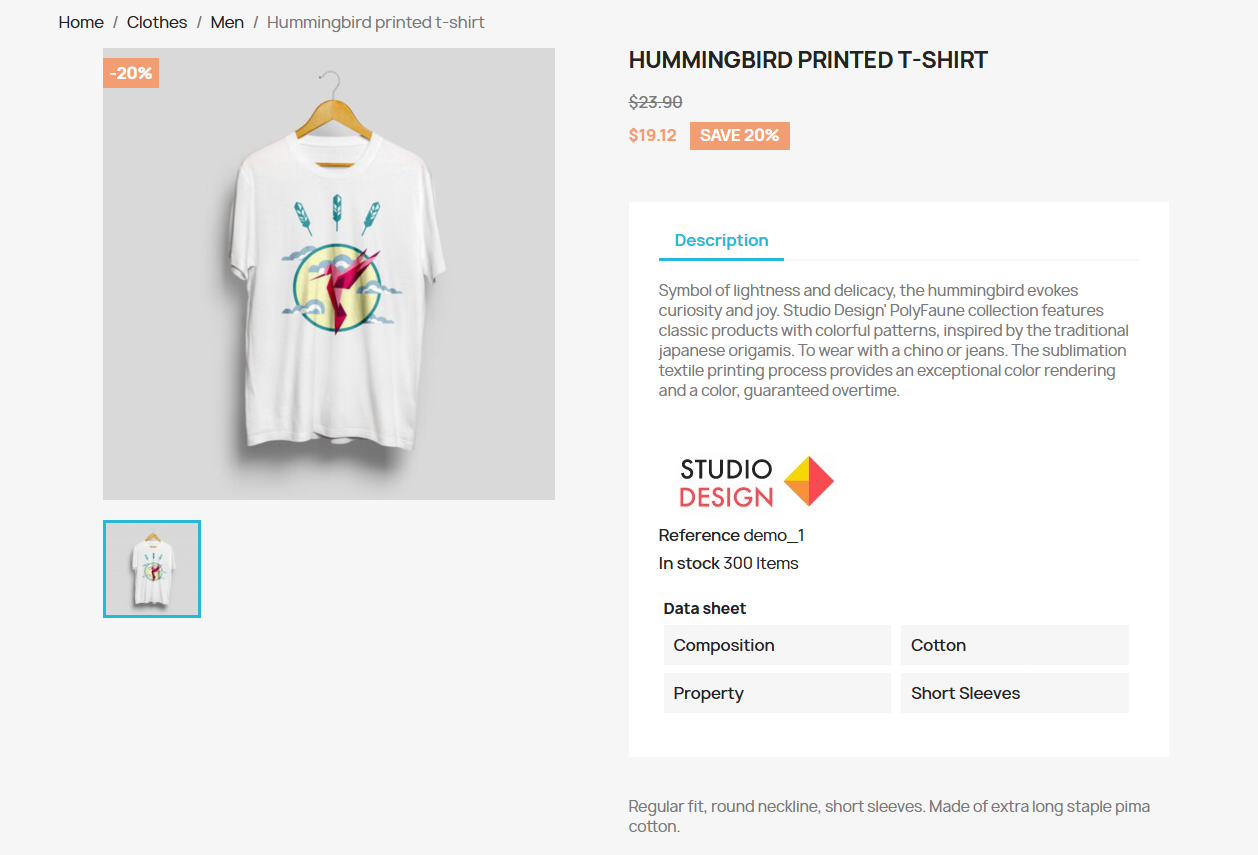The image size is (1258, 855).
Task: Click the Data sheet heading
Action: tap(705, 609)
